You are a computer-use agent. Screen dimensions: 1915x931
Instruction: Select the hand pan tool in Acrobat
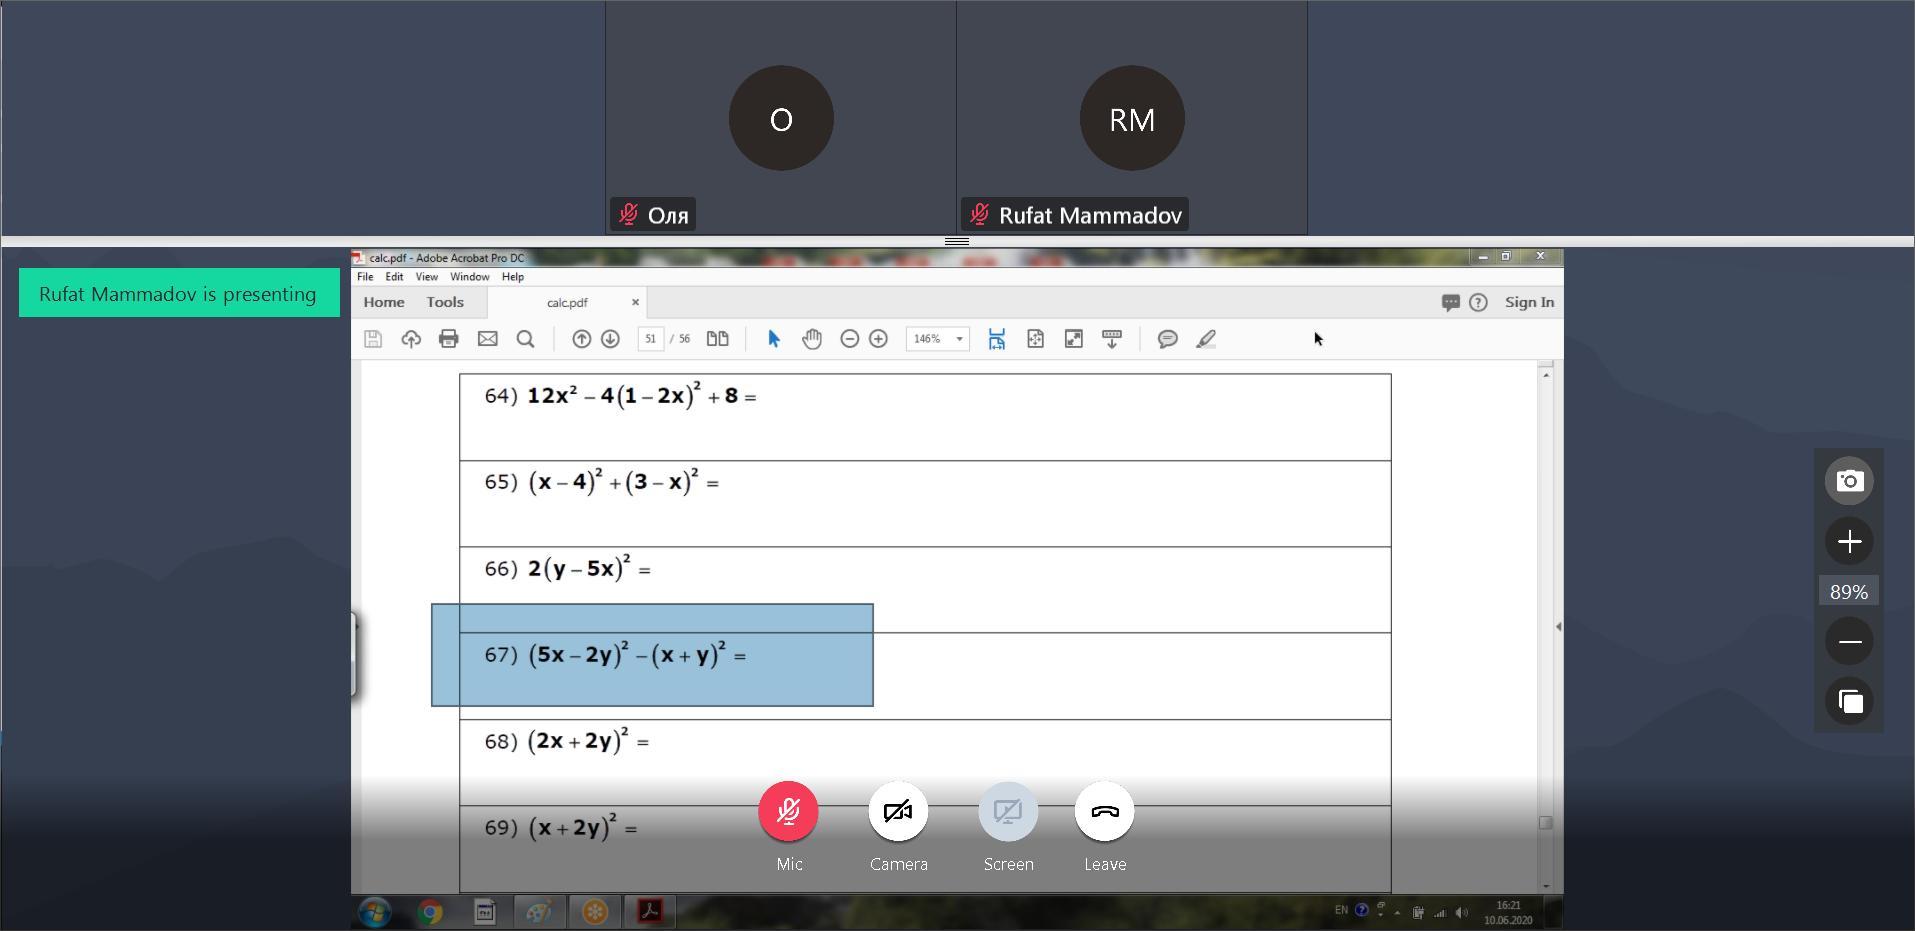tap(811, 339)
